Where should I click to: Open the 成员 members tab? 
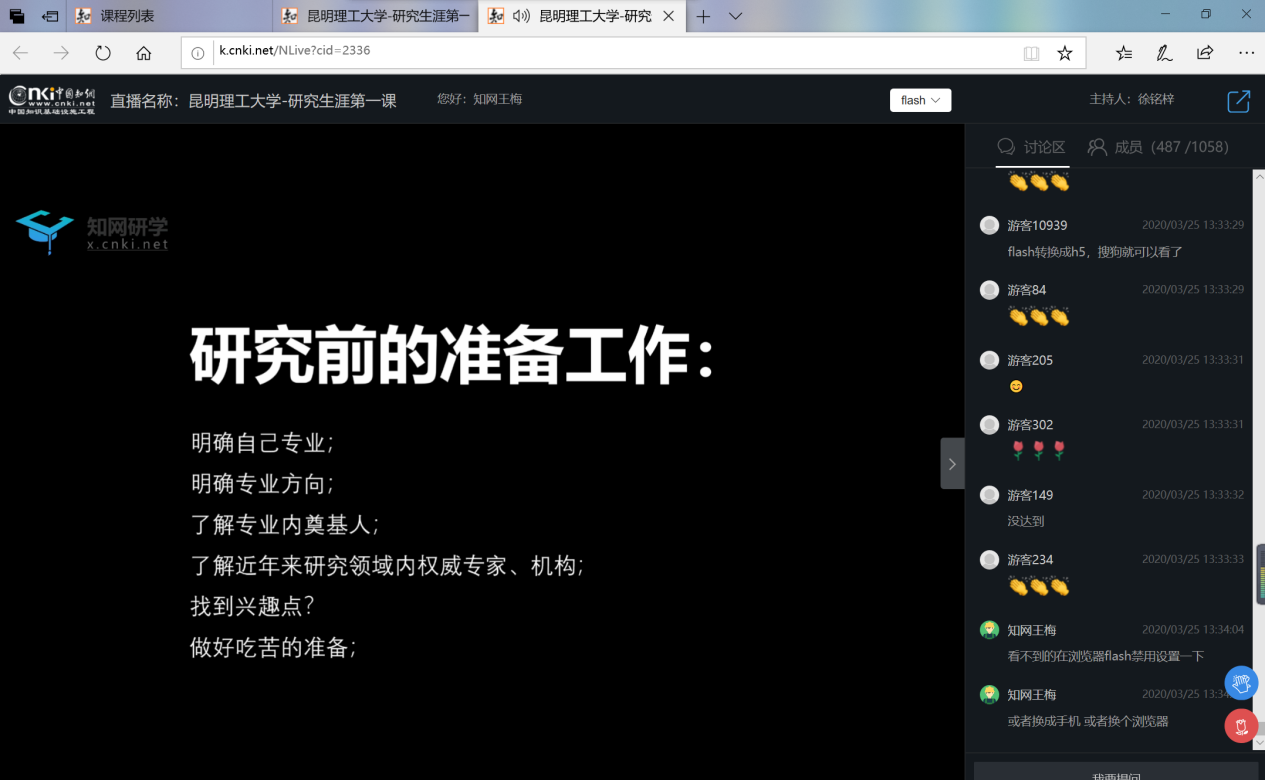1158,147
